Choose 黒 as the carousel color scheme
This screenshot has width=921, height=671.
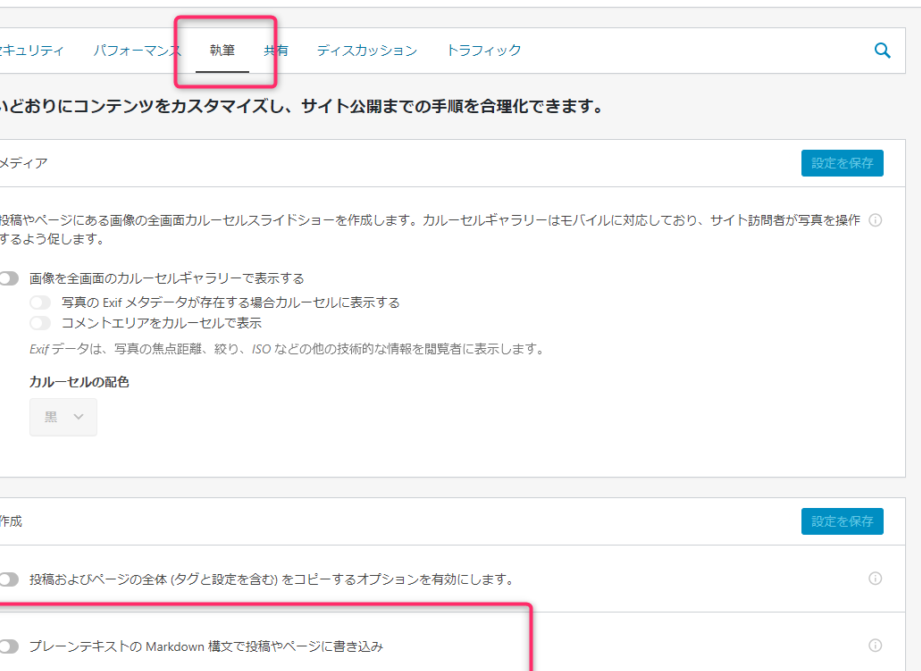(51, 416)
